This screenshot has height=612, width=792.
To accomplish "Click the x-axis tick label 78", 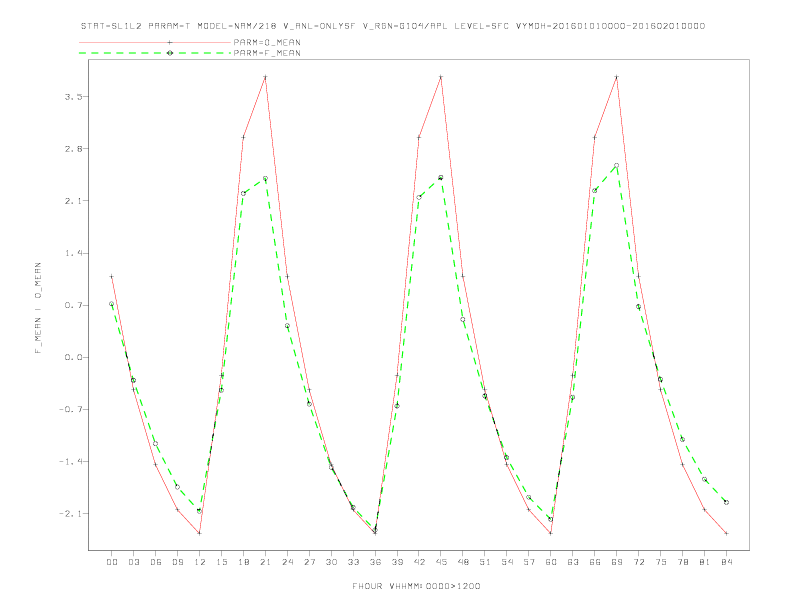I will (682, 562).
